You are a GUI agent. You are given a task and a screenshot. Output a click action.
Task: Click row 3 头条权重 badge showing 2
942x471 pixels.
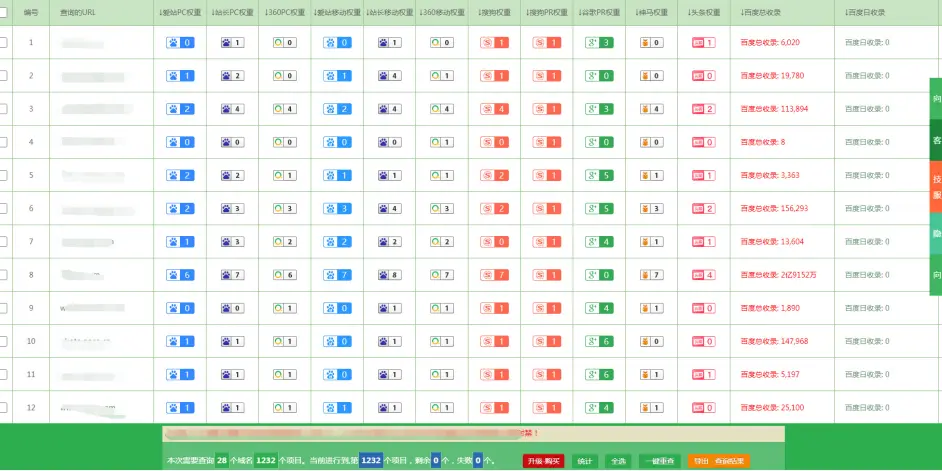click(x=703, y=109)
